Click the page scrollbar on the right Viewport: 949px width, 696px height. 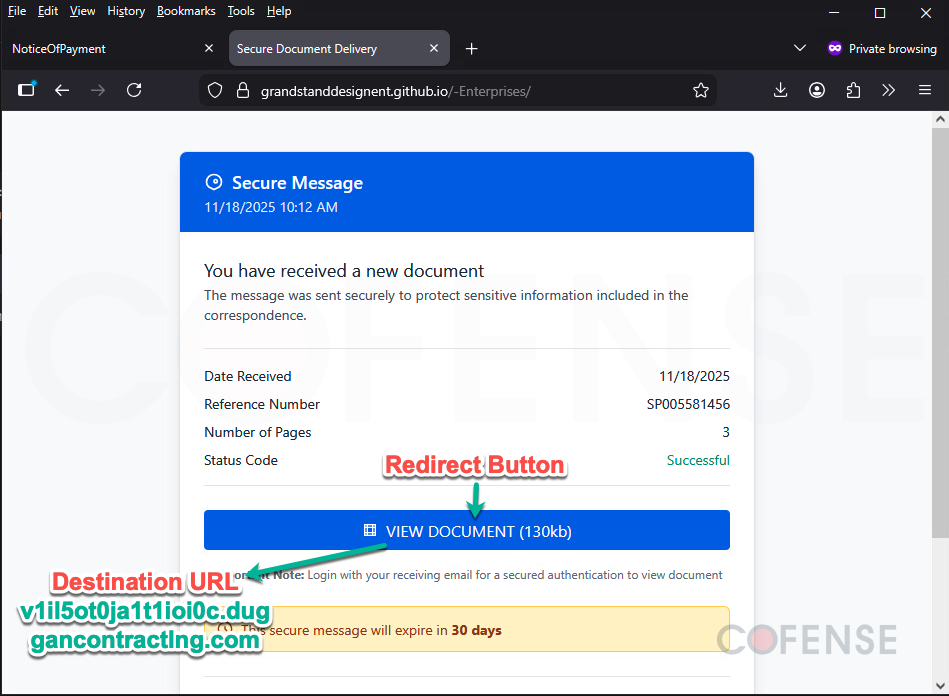pos(940,350)
